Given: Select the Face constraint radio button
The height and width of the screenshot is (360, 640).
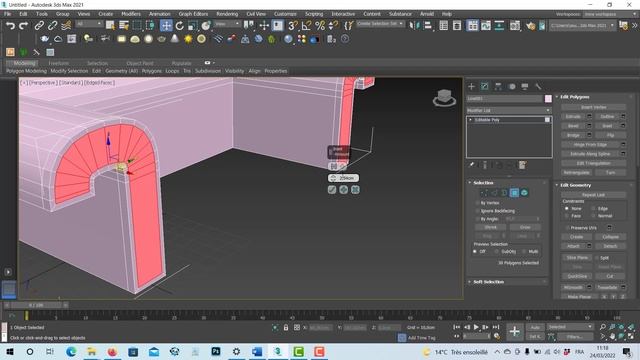Looking at the screenshot, I should pyautogui.click(x=567, y=216).
